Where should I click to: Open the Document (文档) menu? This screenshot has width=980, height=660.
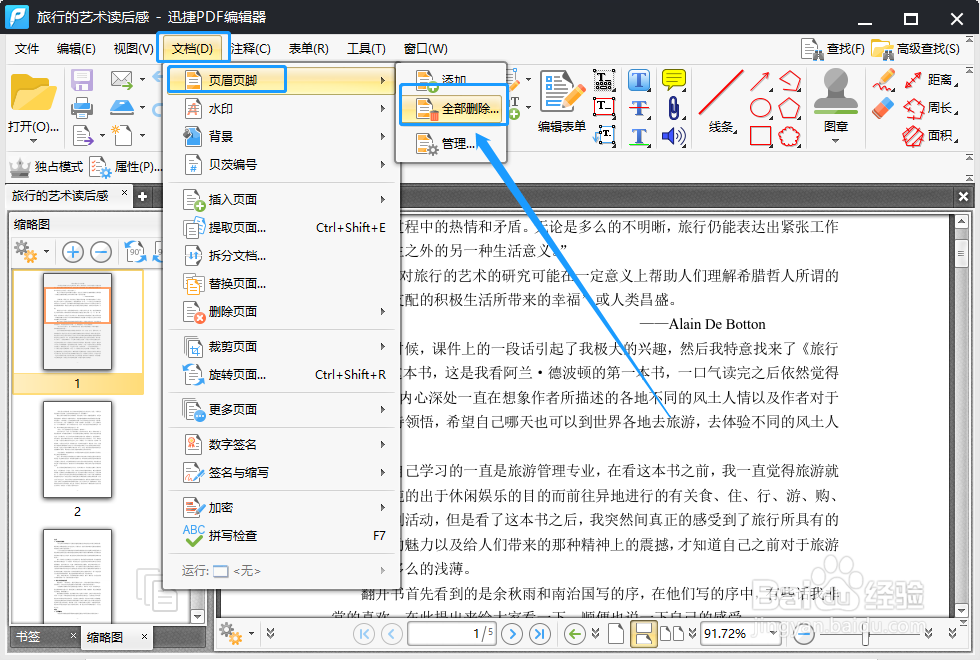pos(192,48)
